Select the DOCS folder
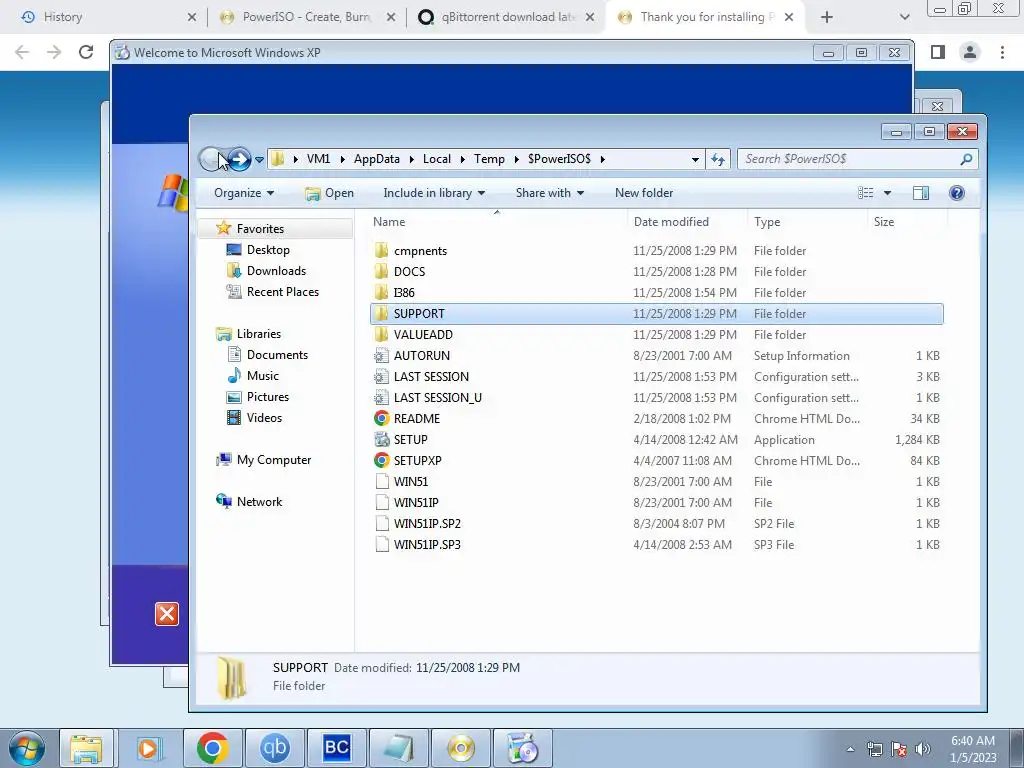The image size is (1024, 768). click(x=656, y=272)
